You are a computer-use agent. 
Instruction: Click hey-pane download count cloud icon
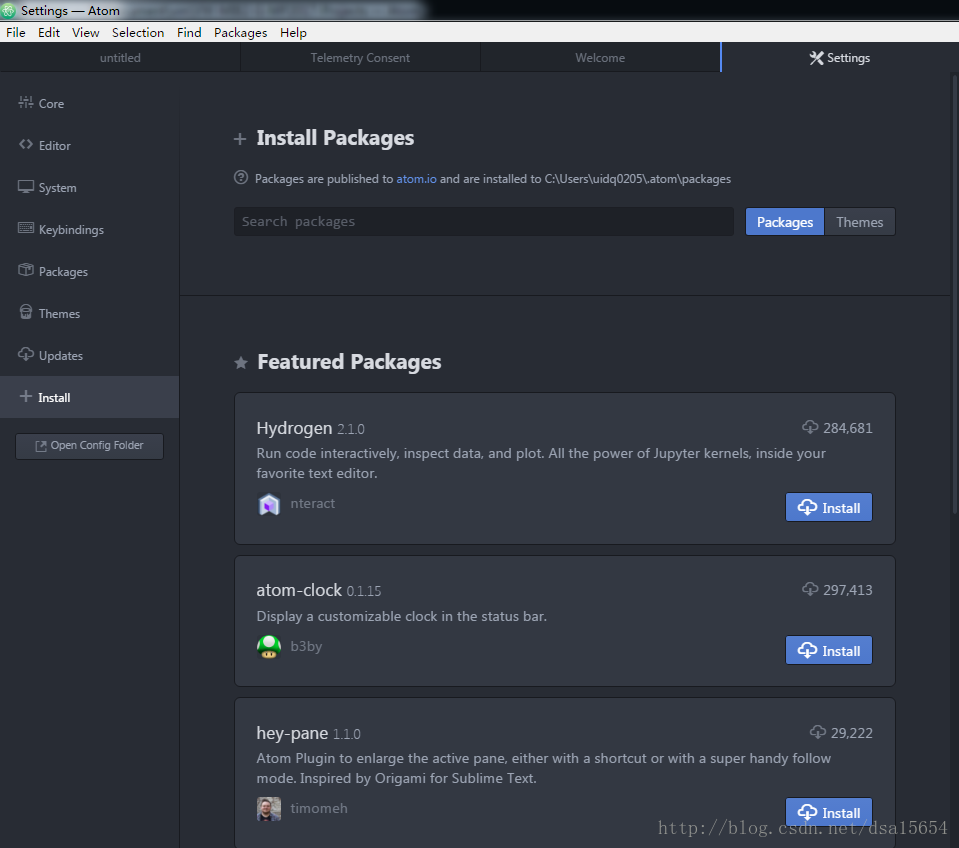click(818, 731)
